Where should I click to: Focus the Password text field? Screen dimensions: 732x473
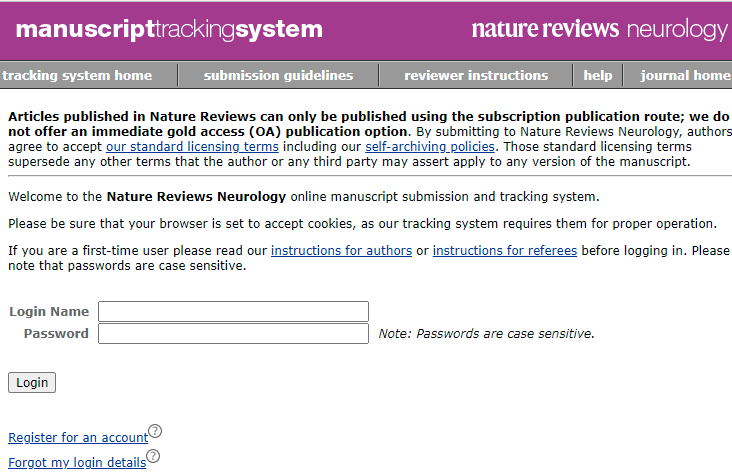233,333
